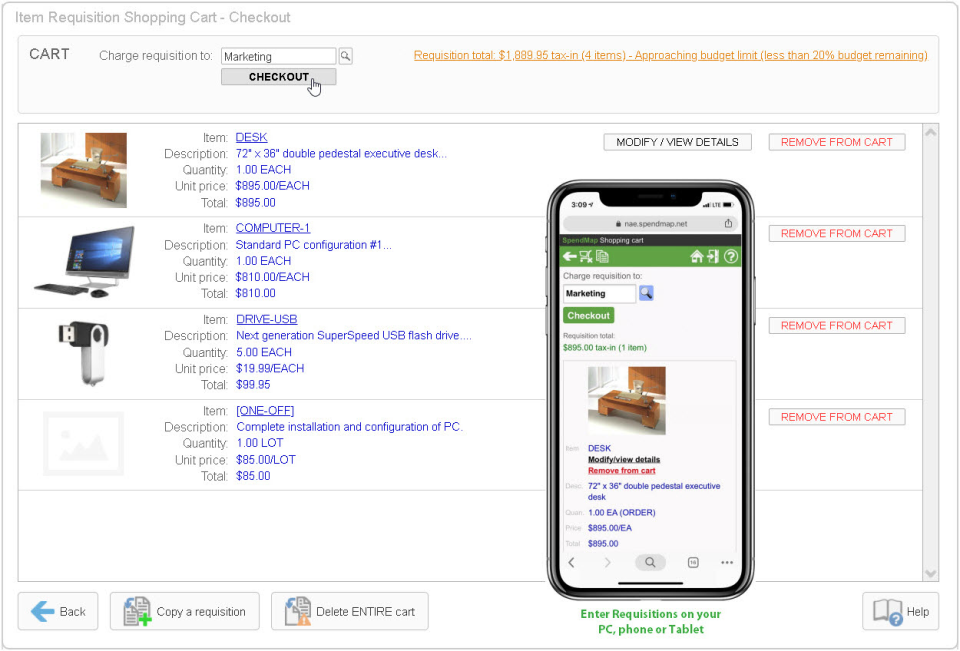Tap the logout icon on the phone toolbar
The width and height of the screenshot is (960, 651).
(x=712, y=257)
